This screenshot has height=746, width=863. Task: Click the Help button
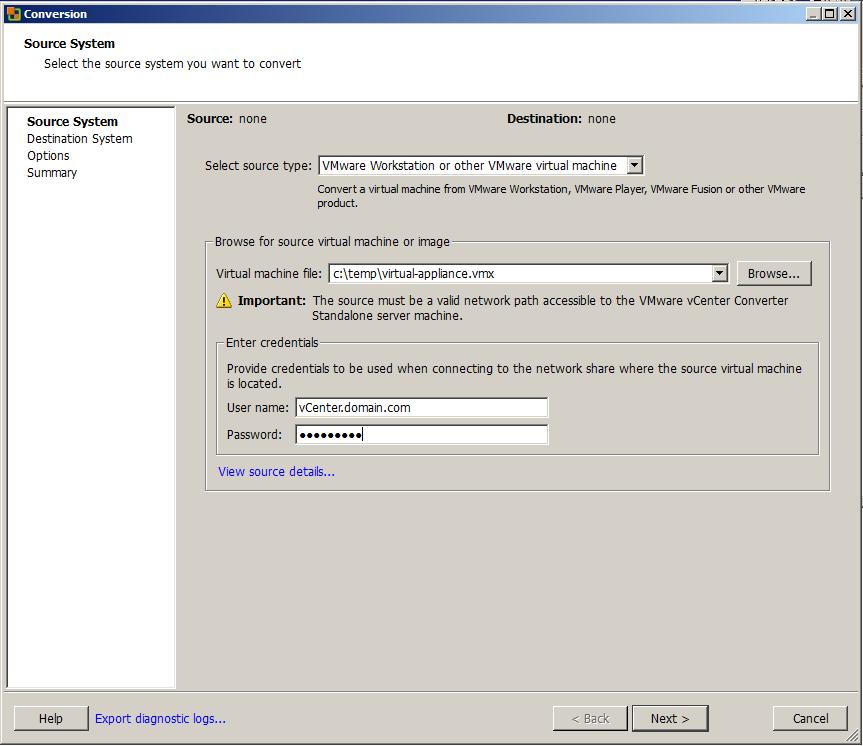pos(50,718)
